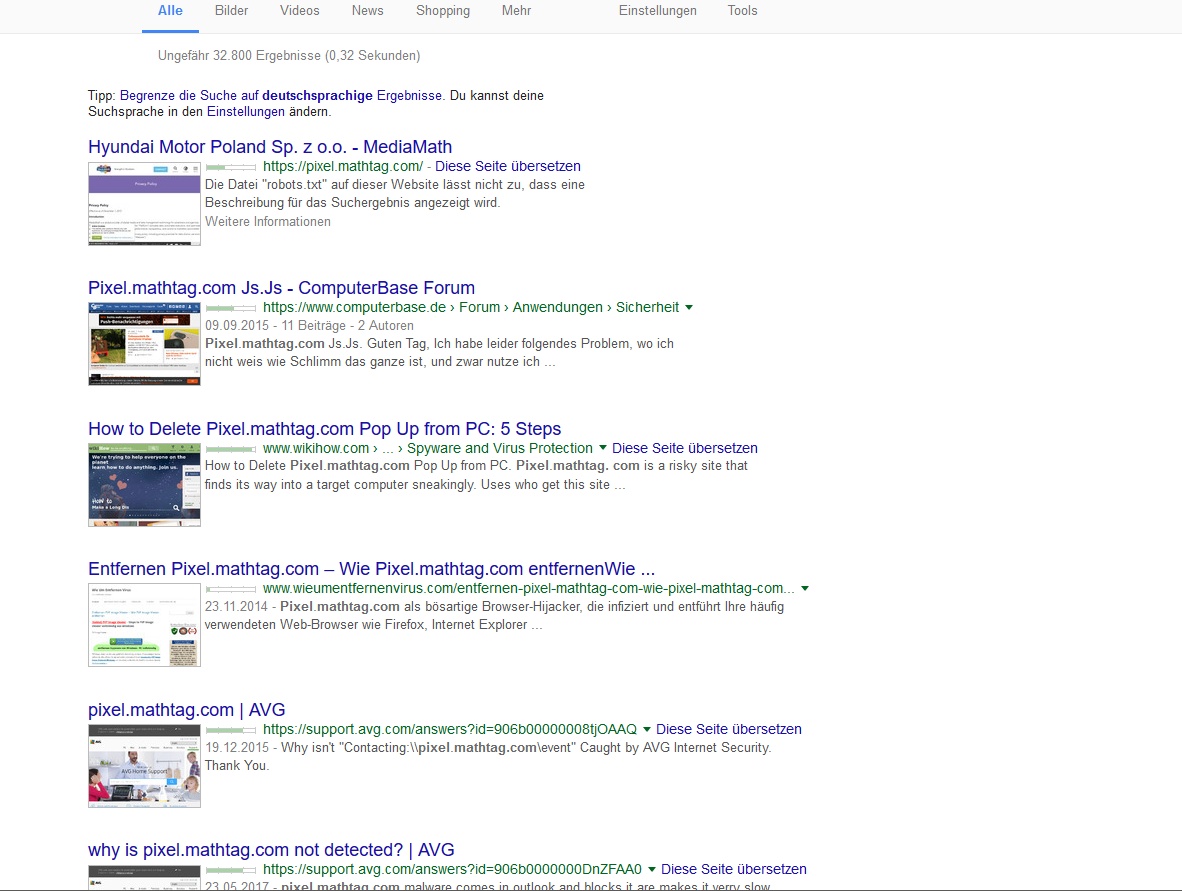Click the rating bar beside wieumentfernenvirus.com URL
Viewport: 1182px width, 891px height.
(x=231, y=589)
